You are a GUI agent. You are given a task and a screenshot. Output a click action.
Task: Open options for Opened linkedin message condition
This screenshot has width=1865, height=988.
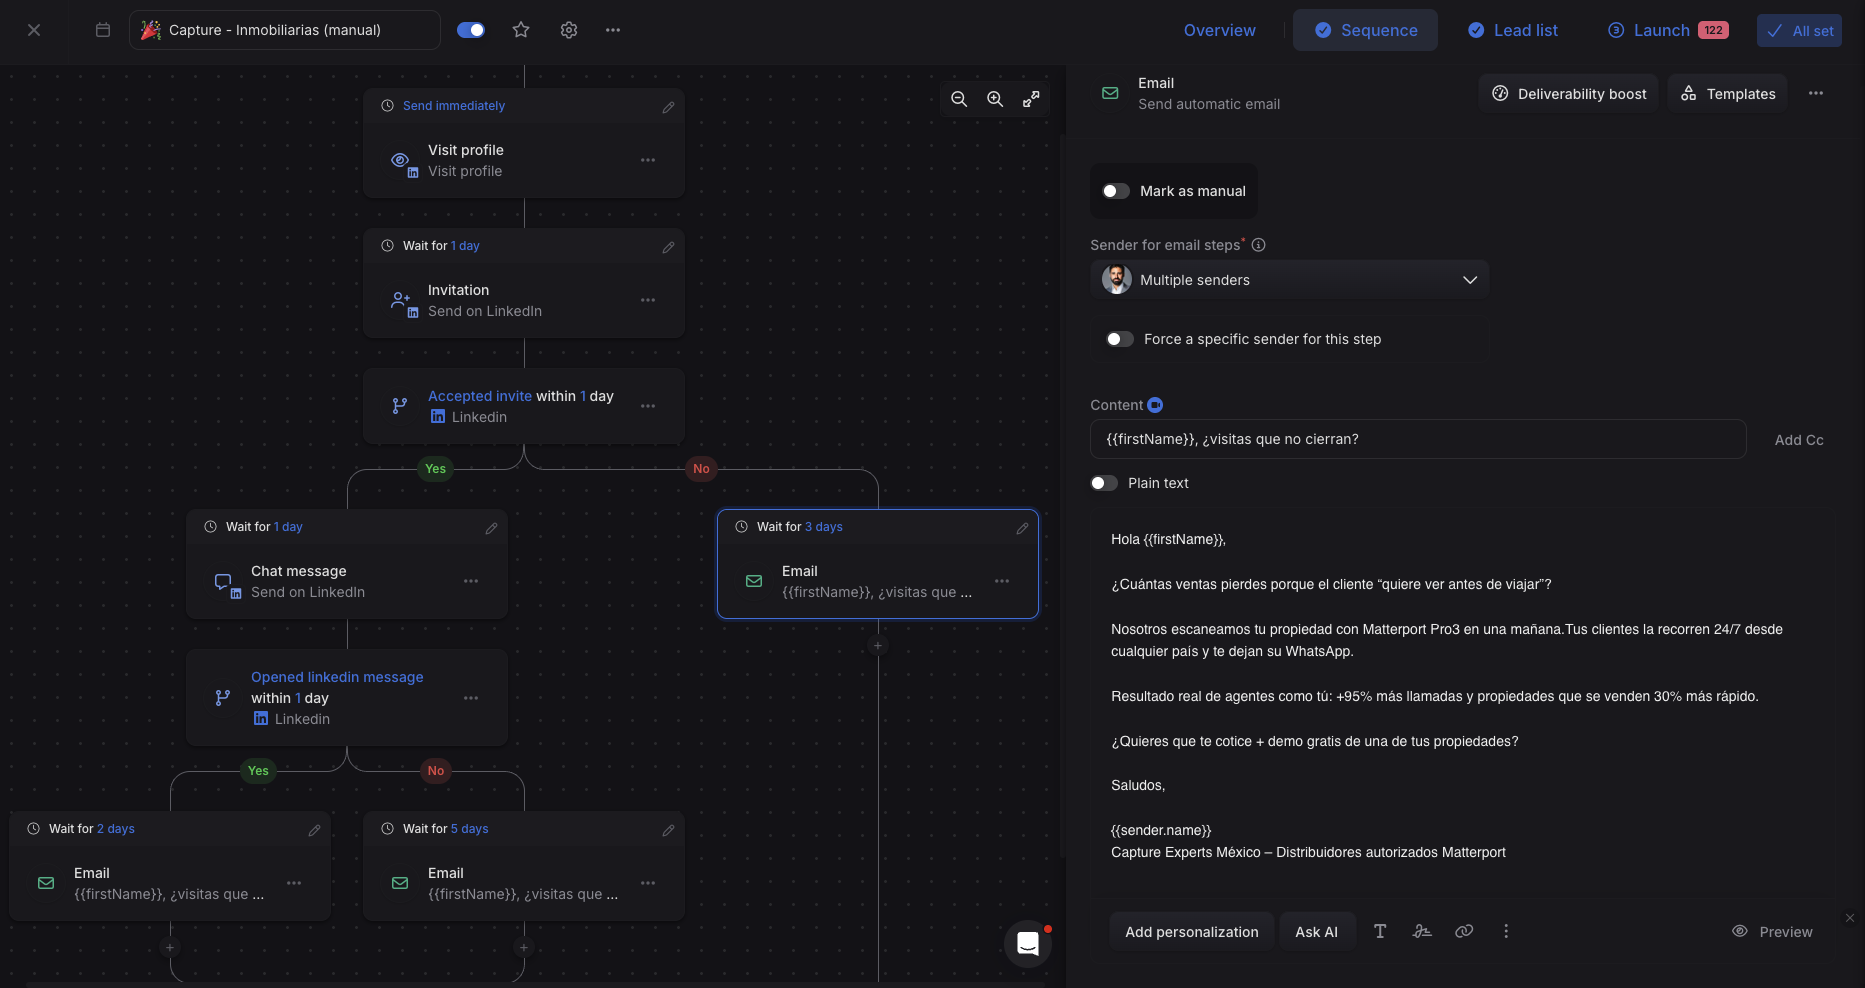click(x=471, y=698)
